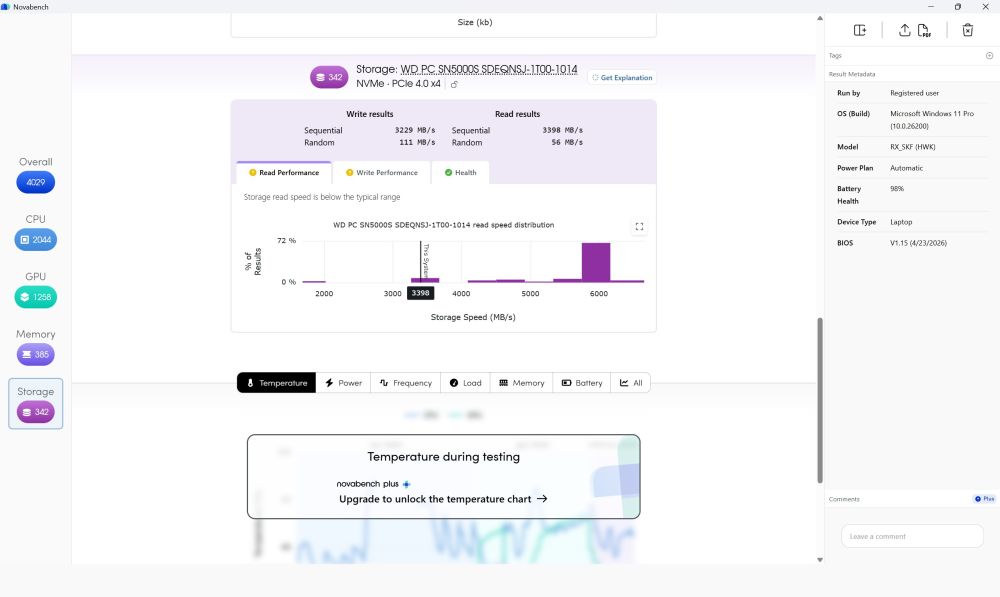Click the Sequential read value 3398 MB/s

(562, 130)
